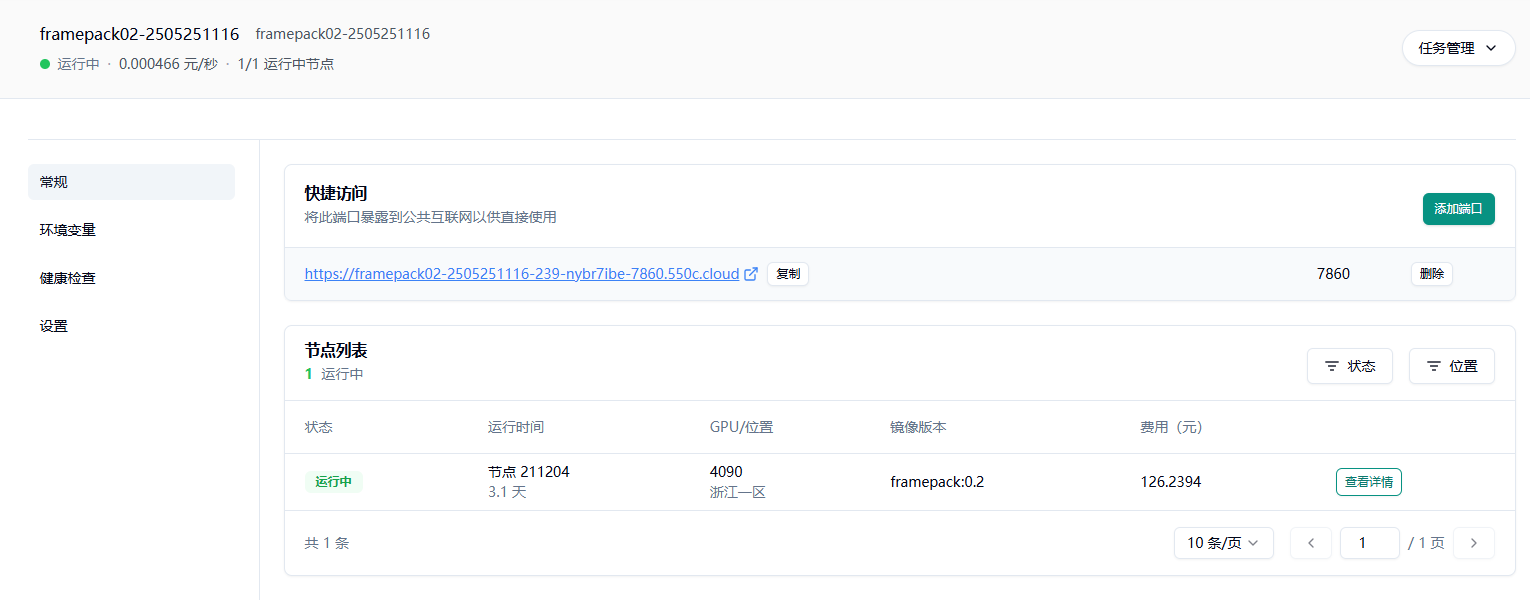Open the 环境变量 sidebar section
This screenshot has width=1530, height=615.
pos(68,230)
